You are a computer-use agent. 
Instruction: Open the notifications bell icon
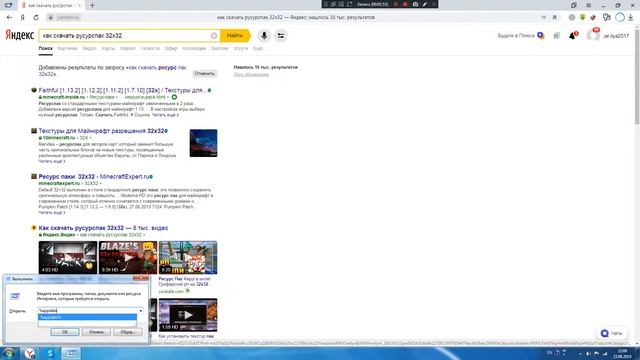pyautogui.click(x=572, y=36)
